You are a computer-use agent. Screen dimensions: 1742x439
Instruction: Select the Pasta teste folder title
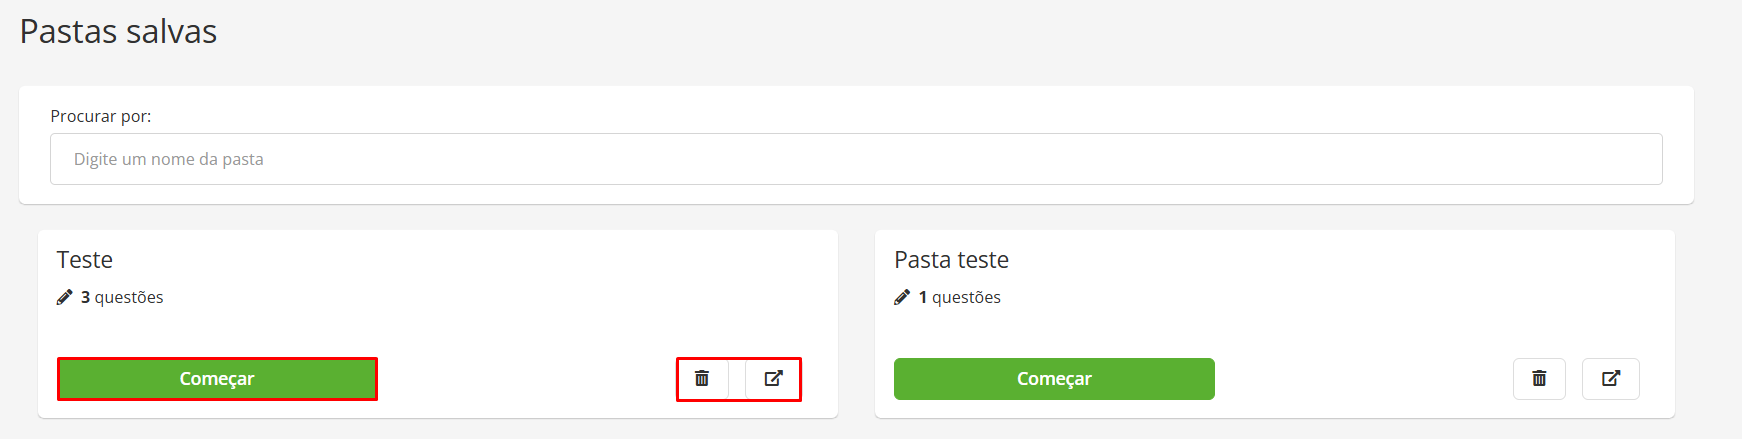pos(951,260)
